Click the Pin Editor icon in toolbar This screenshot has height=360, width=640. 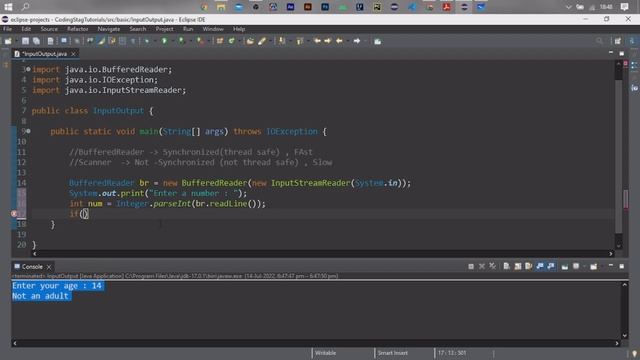click(378, 41)
